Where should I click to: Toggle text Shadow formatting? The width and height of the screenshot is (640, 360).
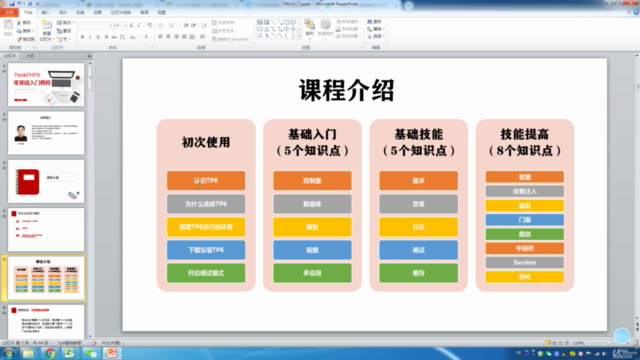pyautogui.click(x=106, y=37)
